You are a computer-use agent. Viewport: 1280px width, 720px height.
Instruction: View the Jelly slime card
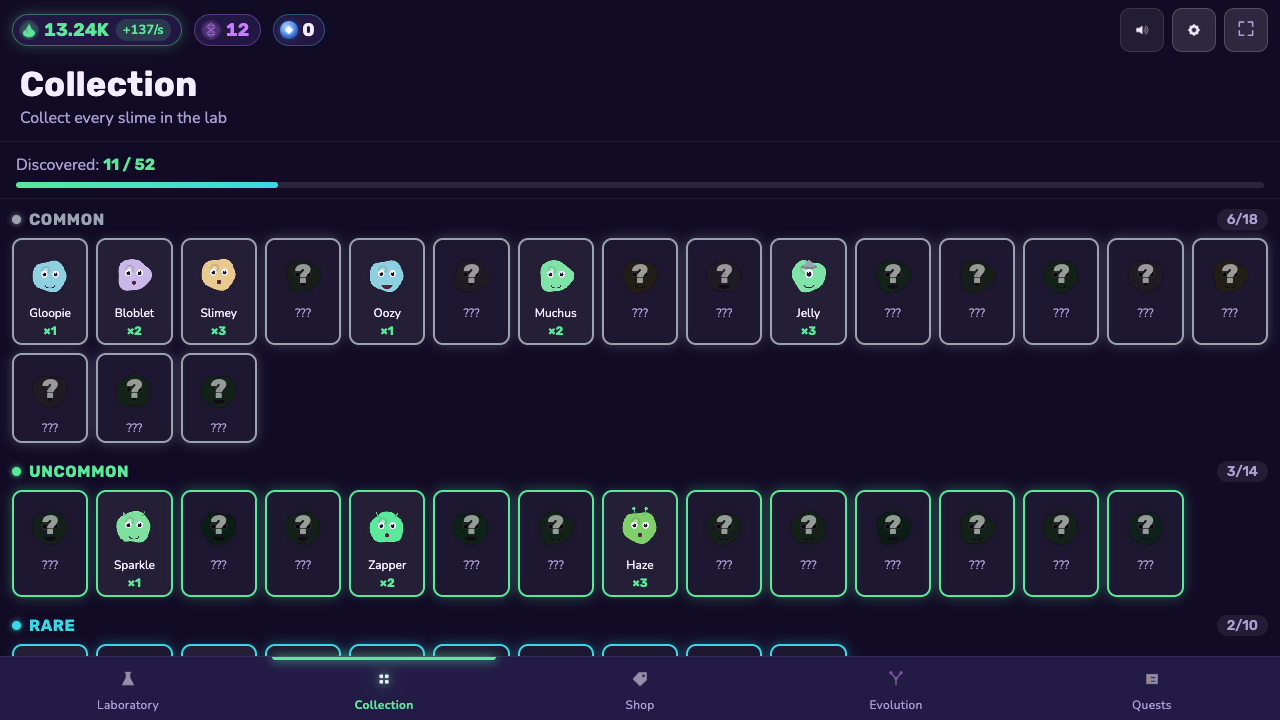(808, 291)
